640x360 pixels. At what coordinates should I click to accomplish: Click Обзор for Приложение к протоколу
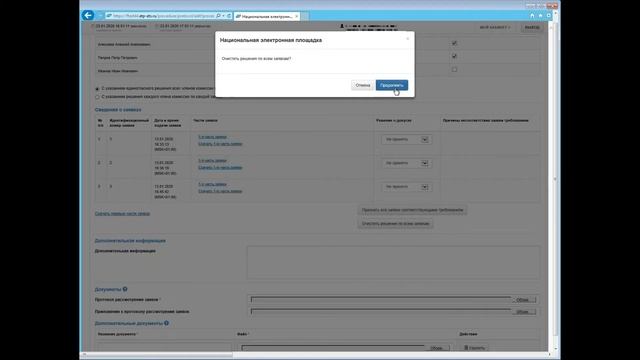(x=523, y=312)
